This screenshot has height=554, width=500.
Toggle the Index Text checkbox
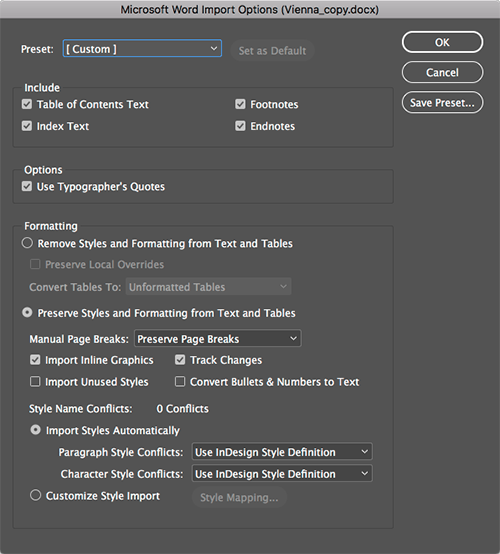pyautogui.click(x=27, y=126)
